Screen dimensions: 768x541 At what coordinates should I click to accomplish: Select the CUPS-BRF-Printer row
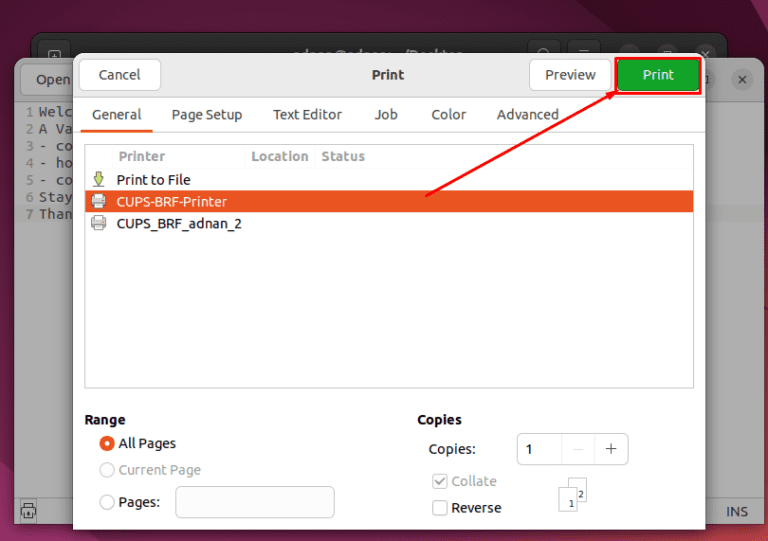[x=389, y=201]
